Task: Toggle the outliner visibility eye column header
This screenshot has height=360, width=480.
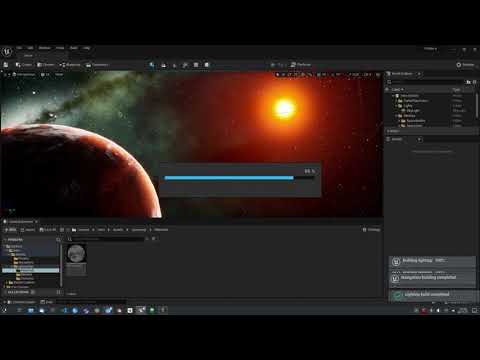Action: point(387,90)
